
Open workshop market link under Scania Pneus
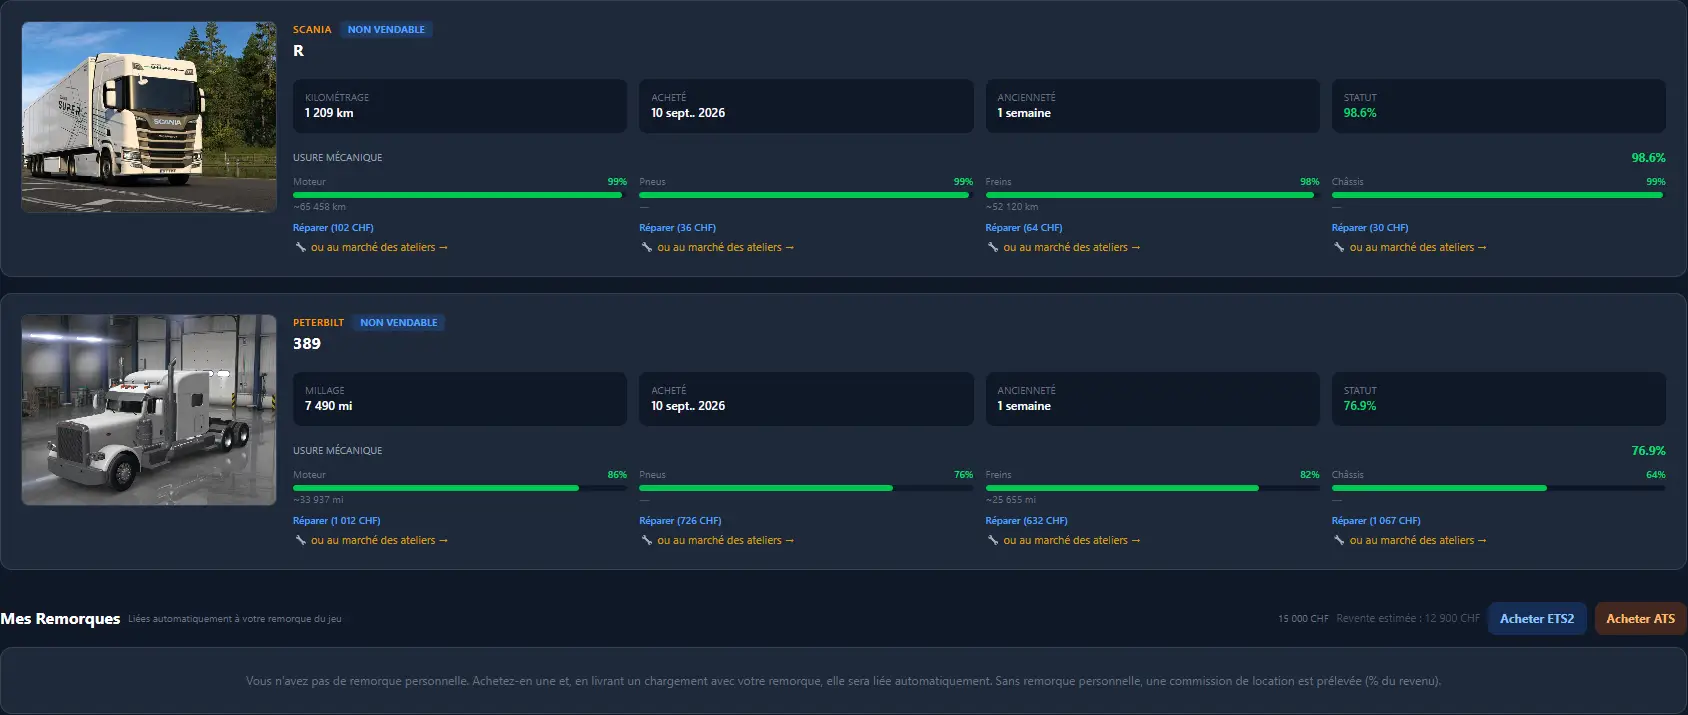pos(725,247)
